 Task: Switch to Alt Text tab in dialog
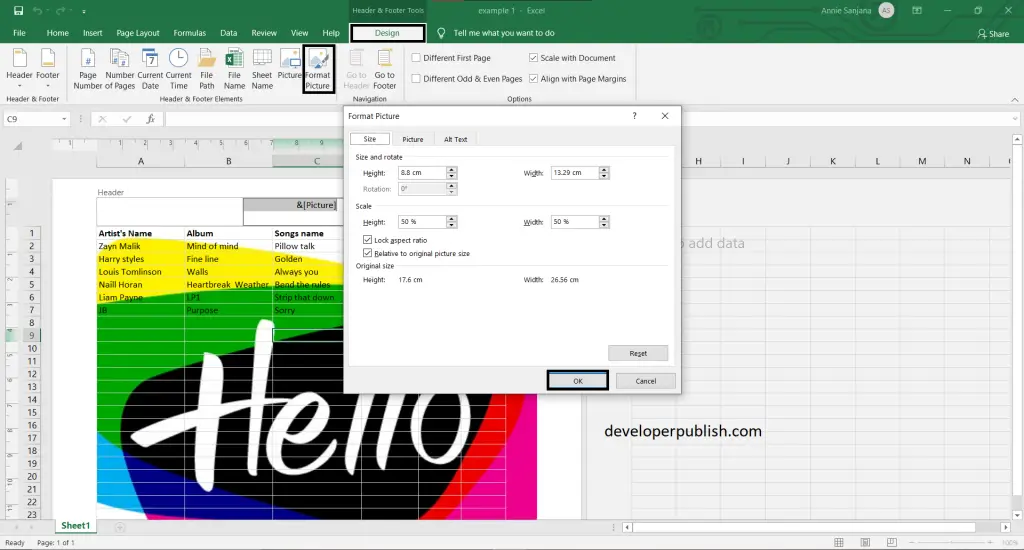(x=455, y=139)
